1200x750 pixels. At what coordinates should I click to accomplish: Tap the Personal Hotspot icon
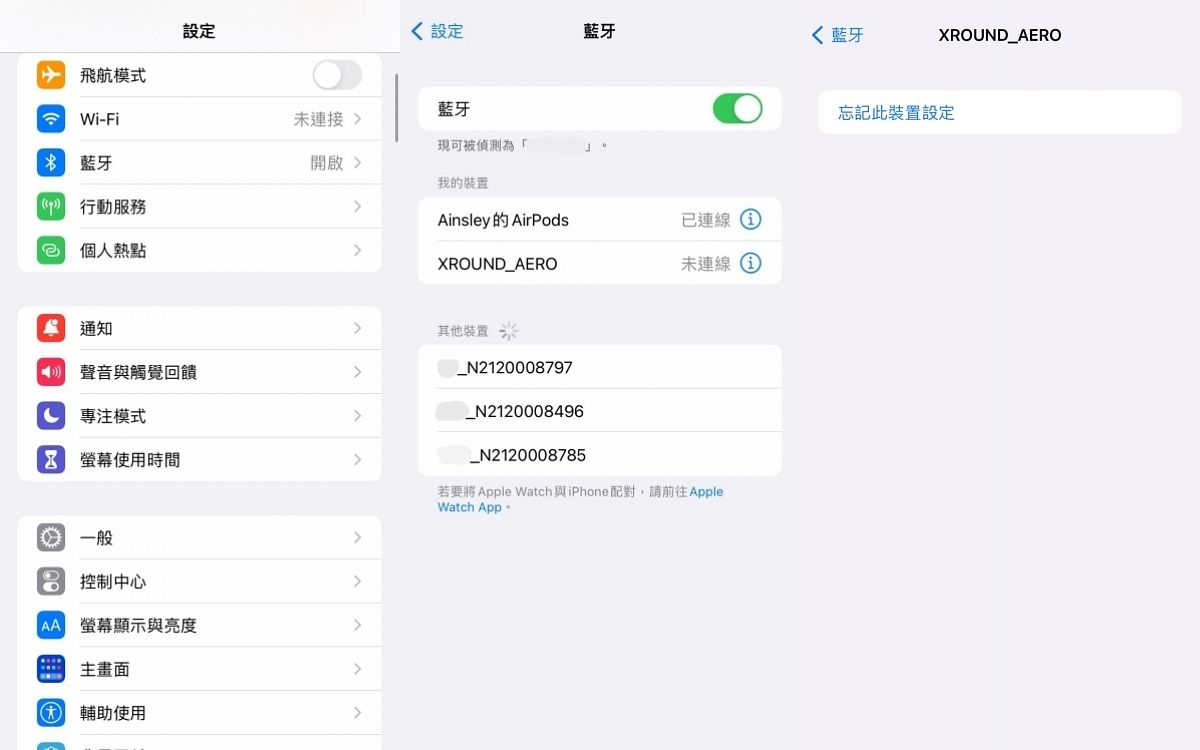(51, 251)
